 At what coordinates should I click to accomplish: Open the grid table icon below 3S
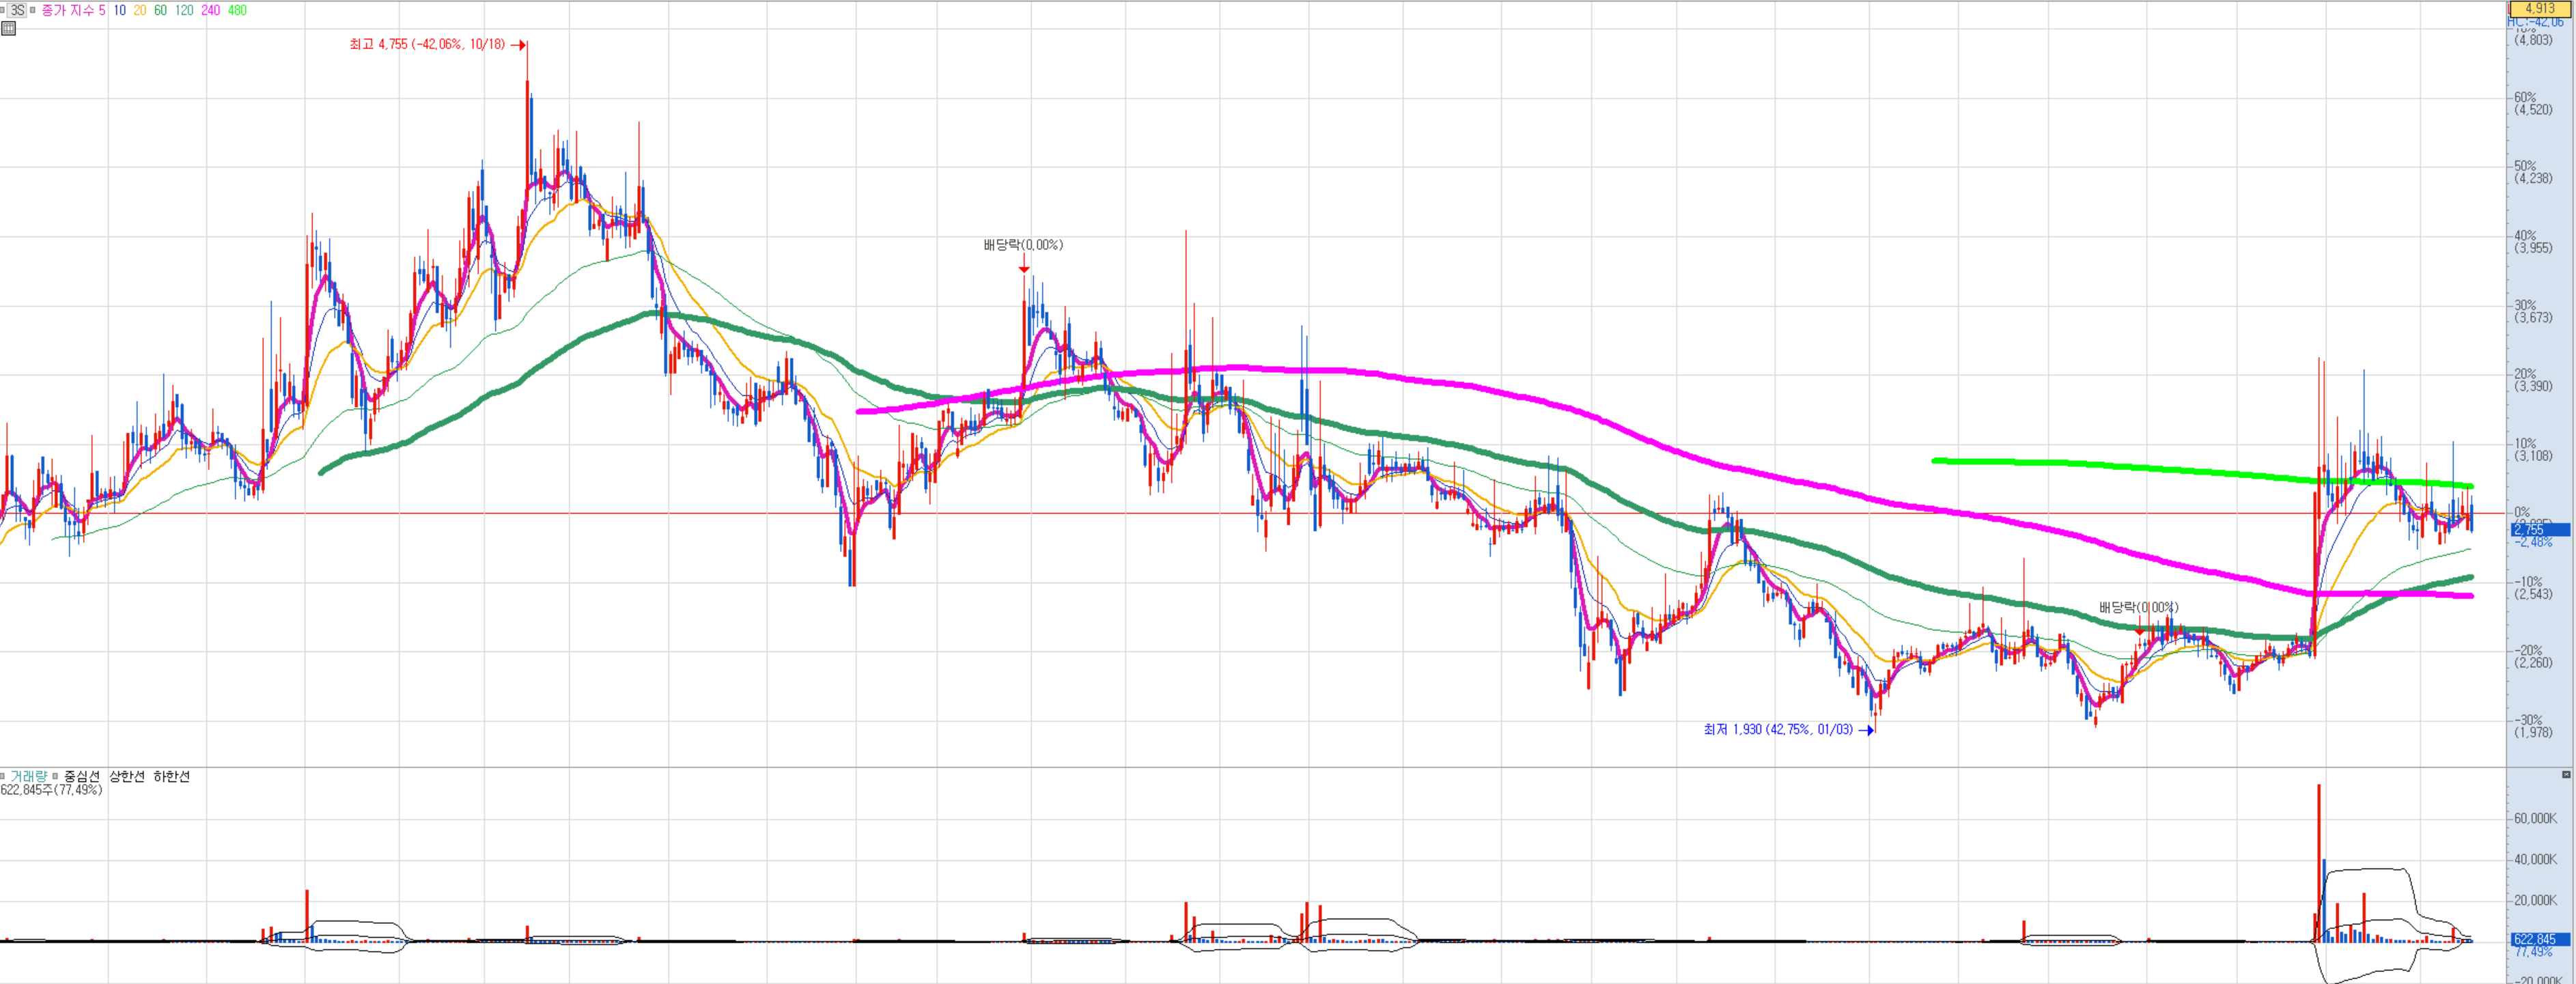pos(9,27)
